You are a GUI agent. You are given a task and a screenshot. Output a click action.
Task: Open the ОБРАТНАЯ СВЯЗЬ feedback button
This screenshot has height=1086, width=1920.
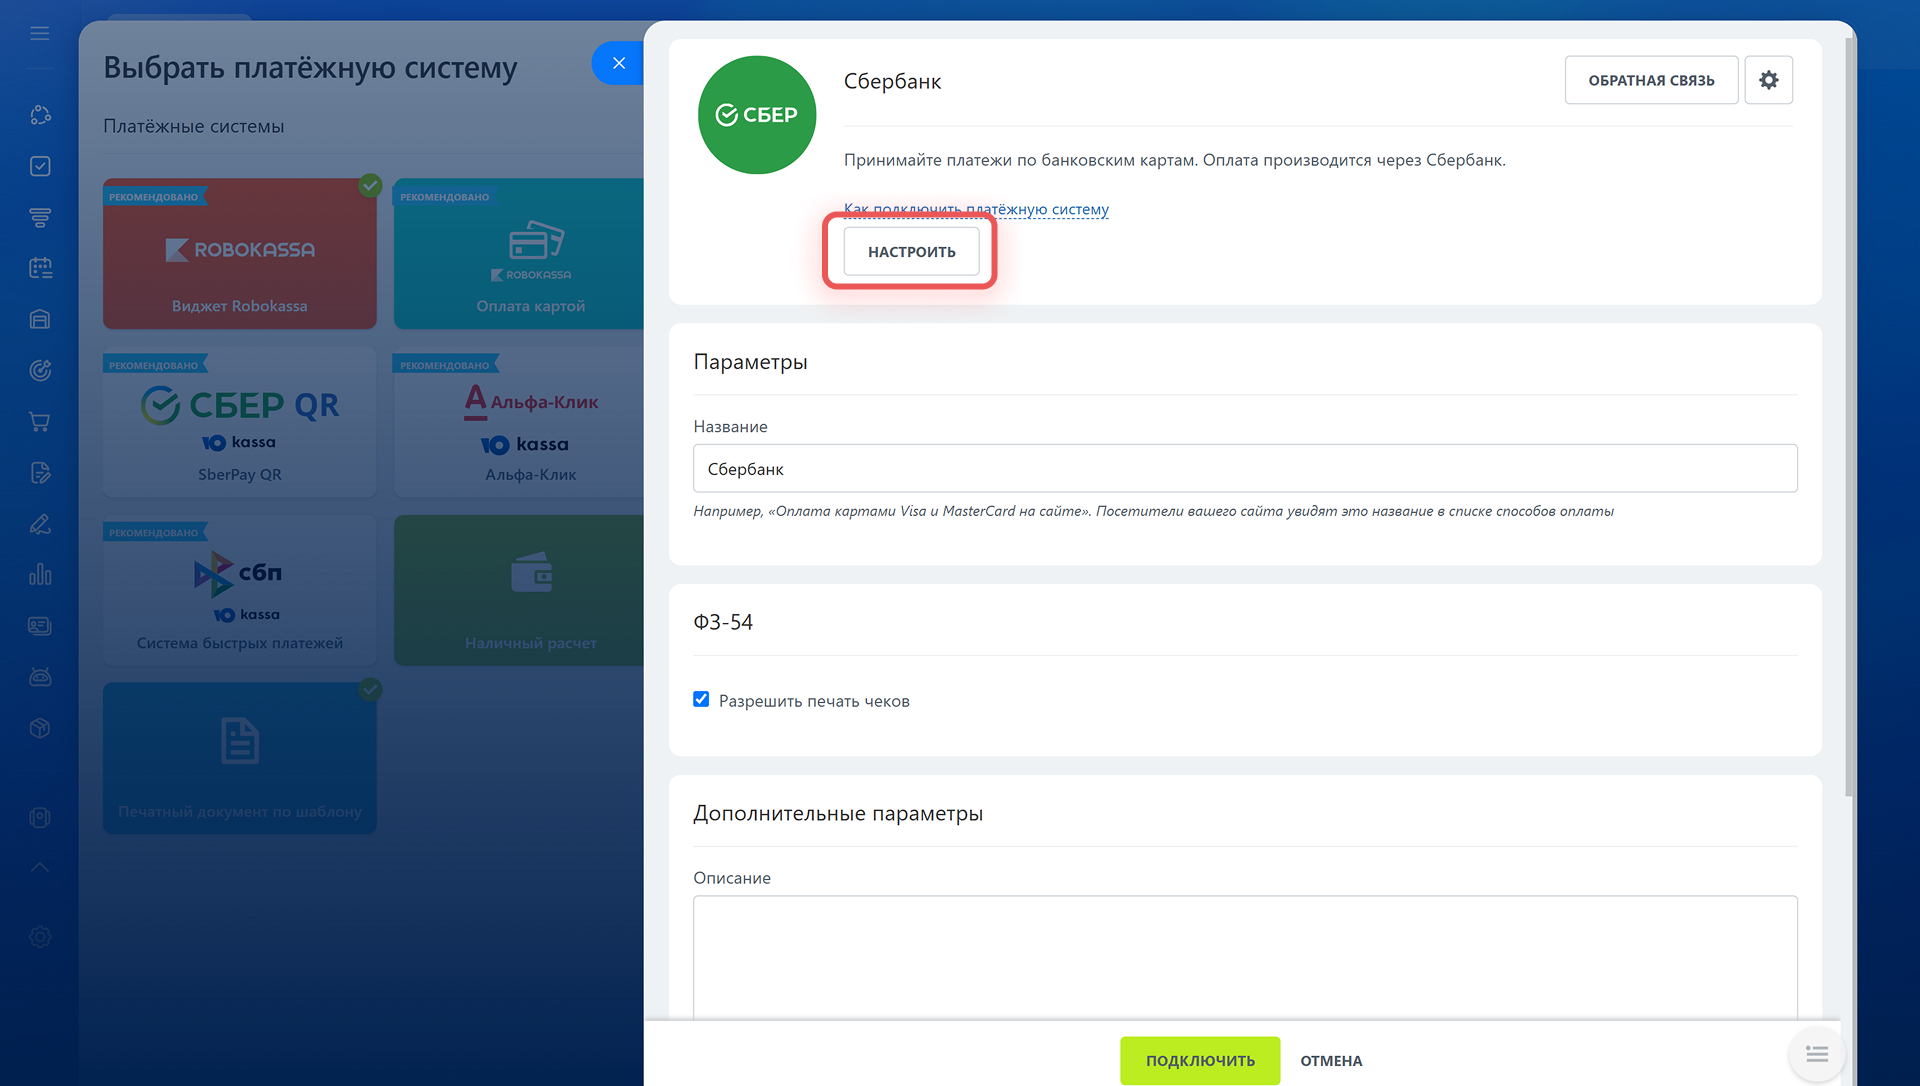click(x=1650, y=80)
